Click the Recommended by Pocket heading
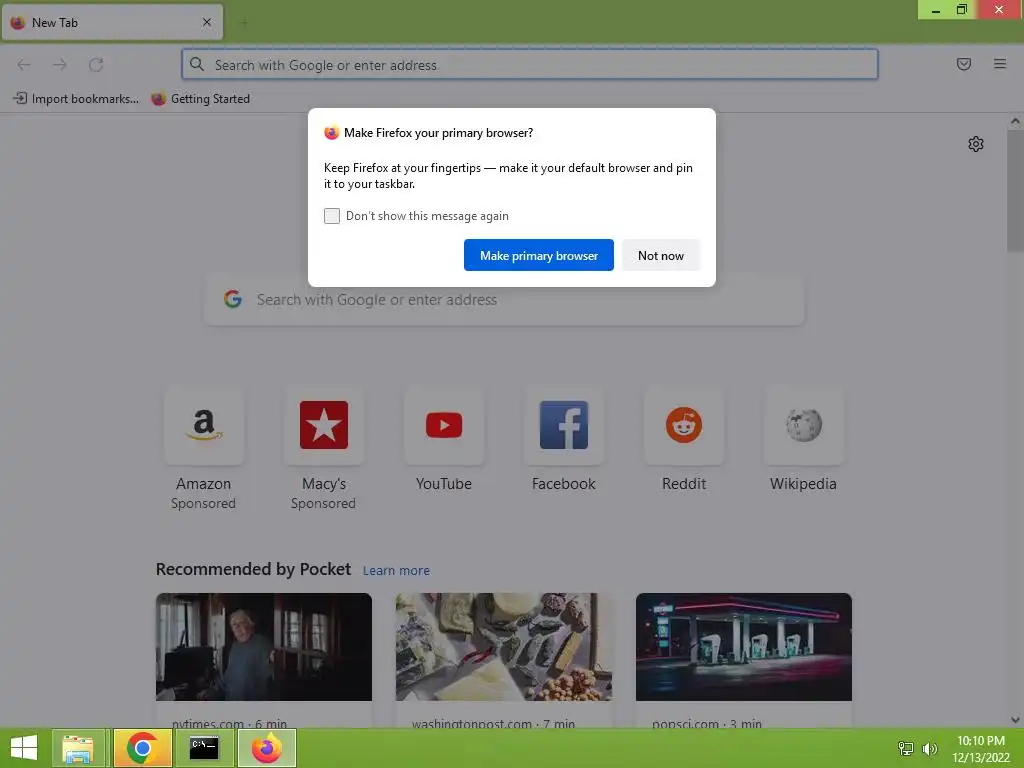The width and height of the screenshot is (1024, 768). 253,569
